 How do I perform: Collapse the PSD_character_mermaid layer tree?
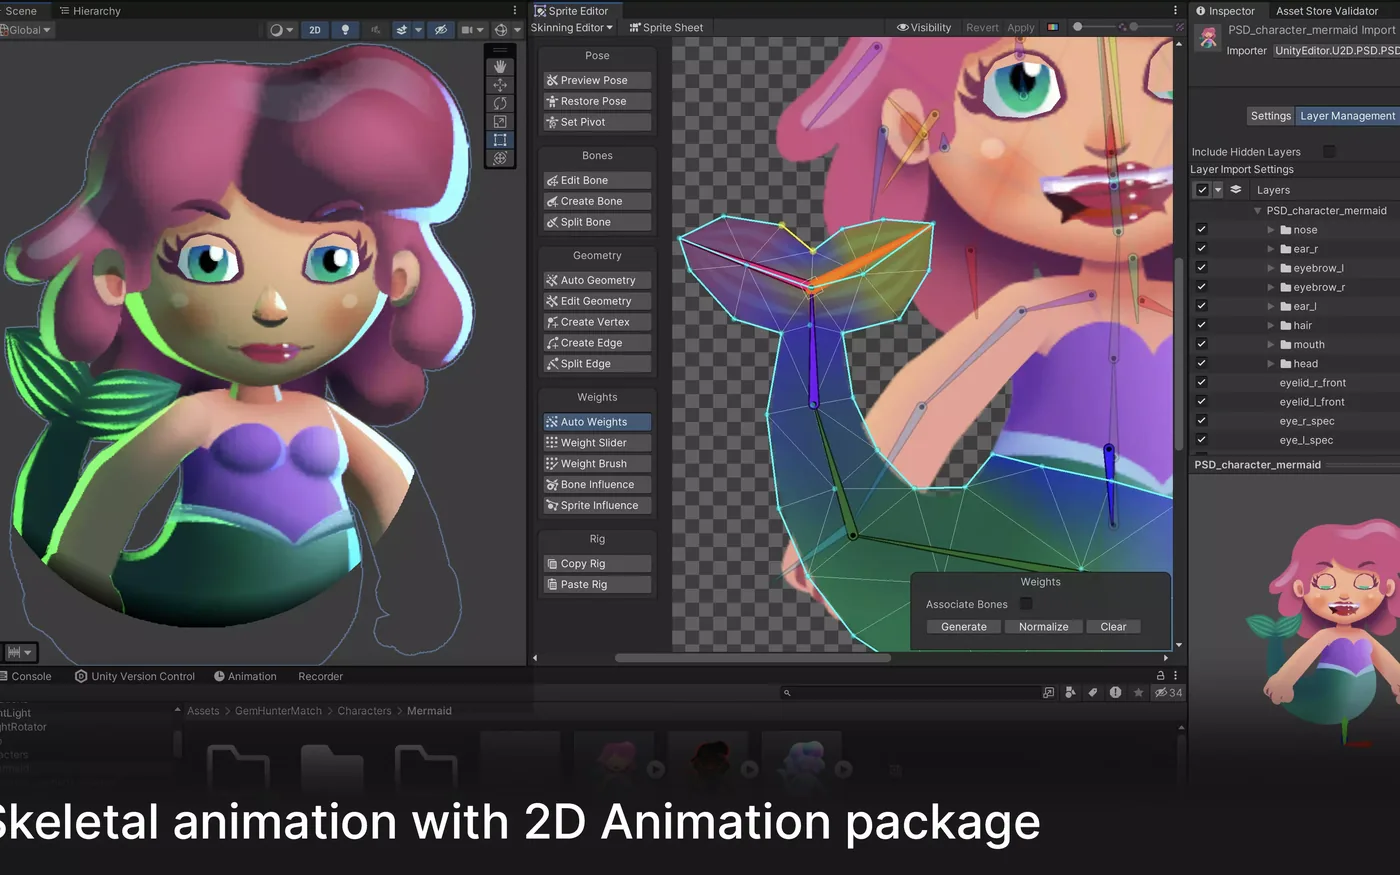point(1258,211)
